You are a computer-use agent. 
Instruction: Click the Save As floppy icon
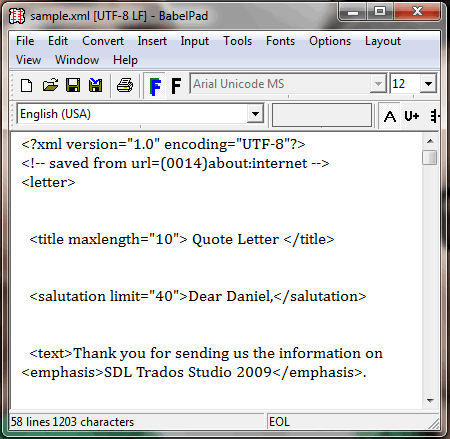coord(95,85)
